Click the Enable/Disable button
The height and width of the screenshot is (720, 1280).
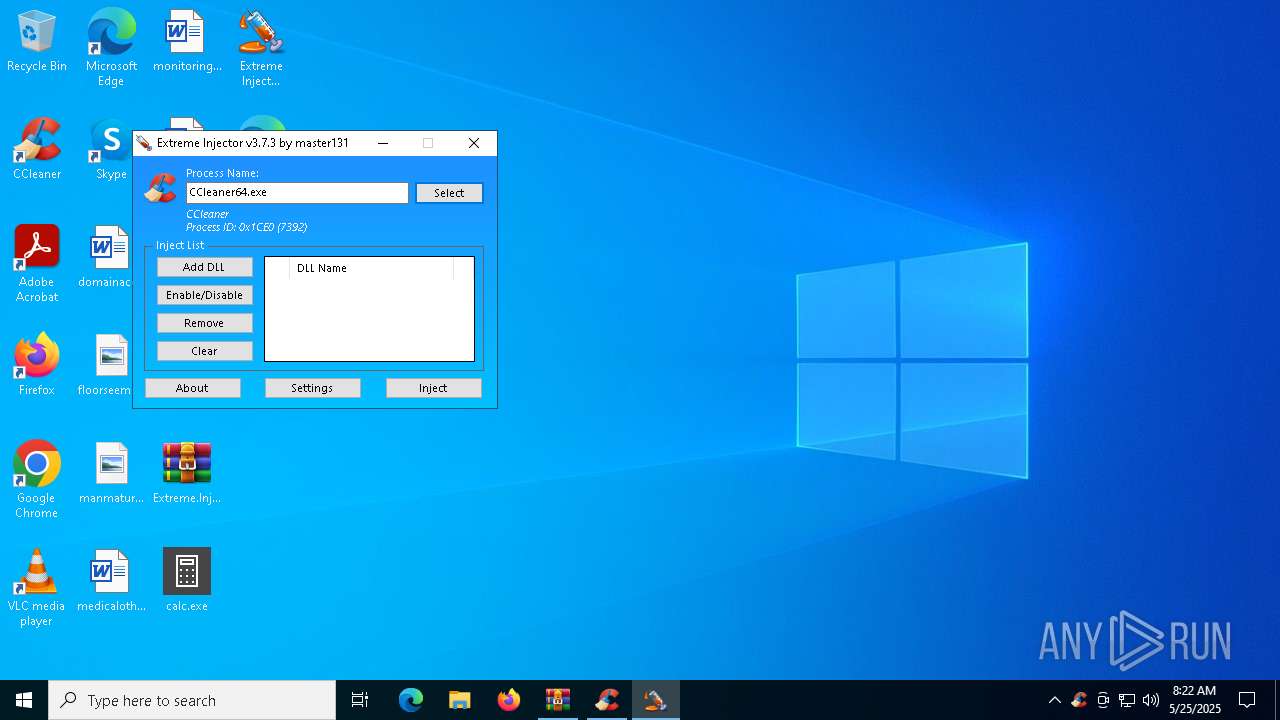[x=204, y=295]
